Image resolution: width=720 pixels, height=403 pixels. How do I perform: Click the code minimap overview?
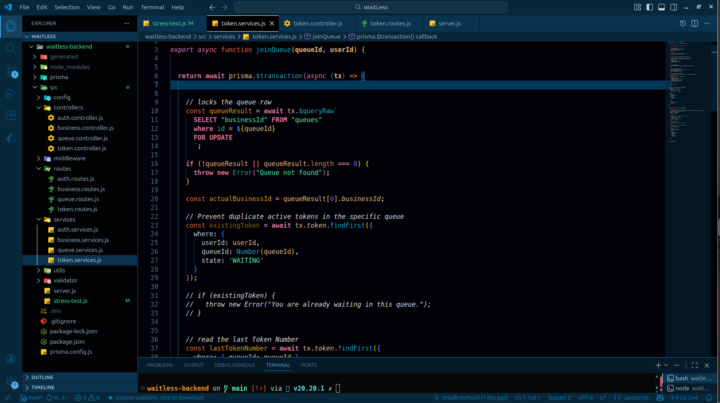coord(689,92)
